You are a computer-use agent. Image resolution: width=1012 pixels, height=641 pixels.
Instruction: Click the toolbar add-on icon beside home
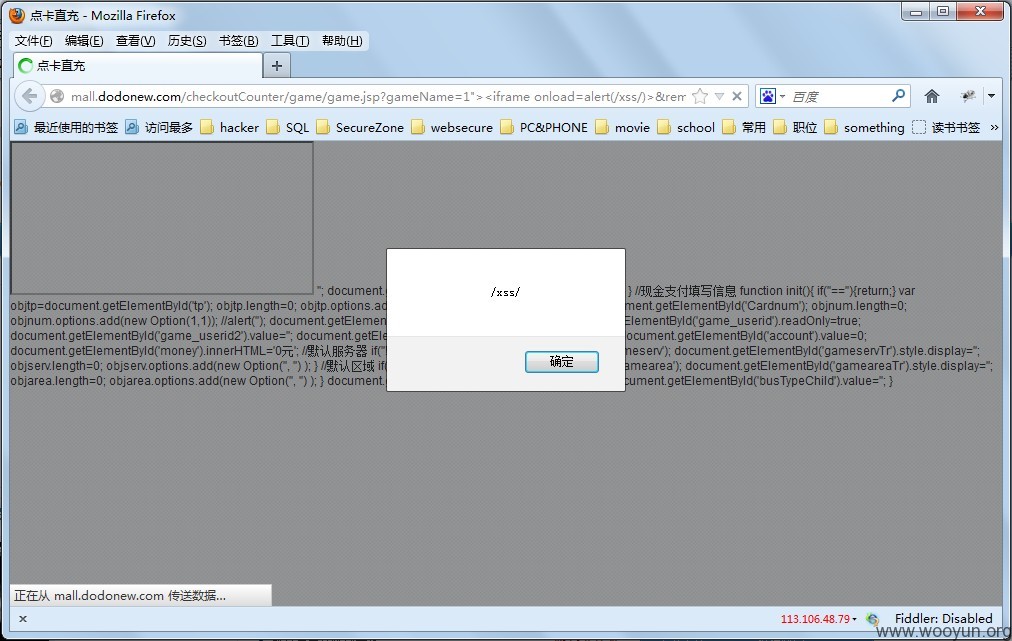967,96
